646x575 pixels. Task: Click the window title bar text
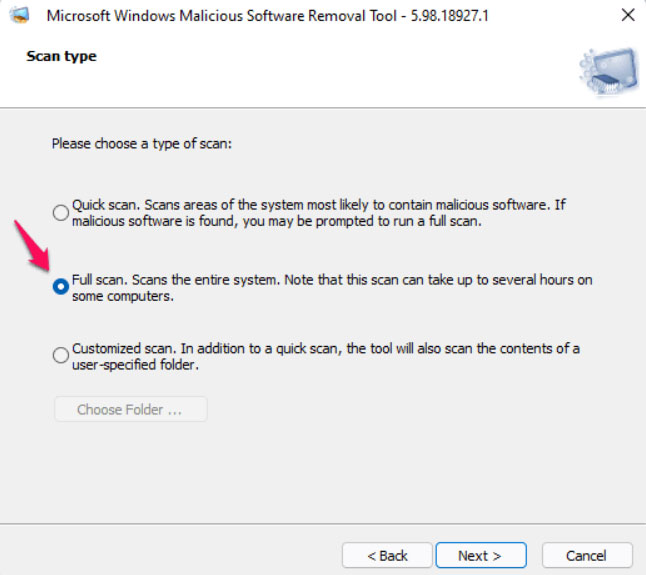click(267, 16)
